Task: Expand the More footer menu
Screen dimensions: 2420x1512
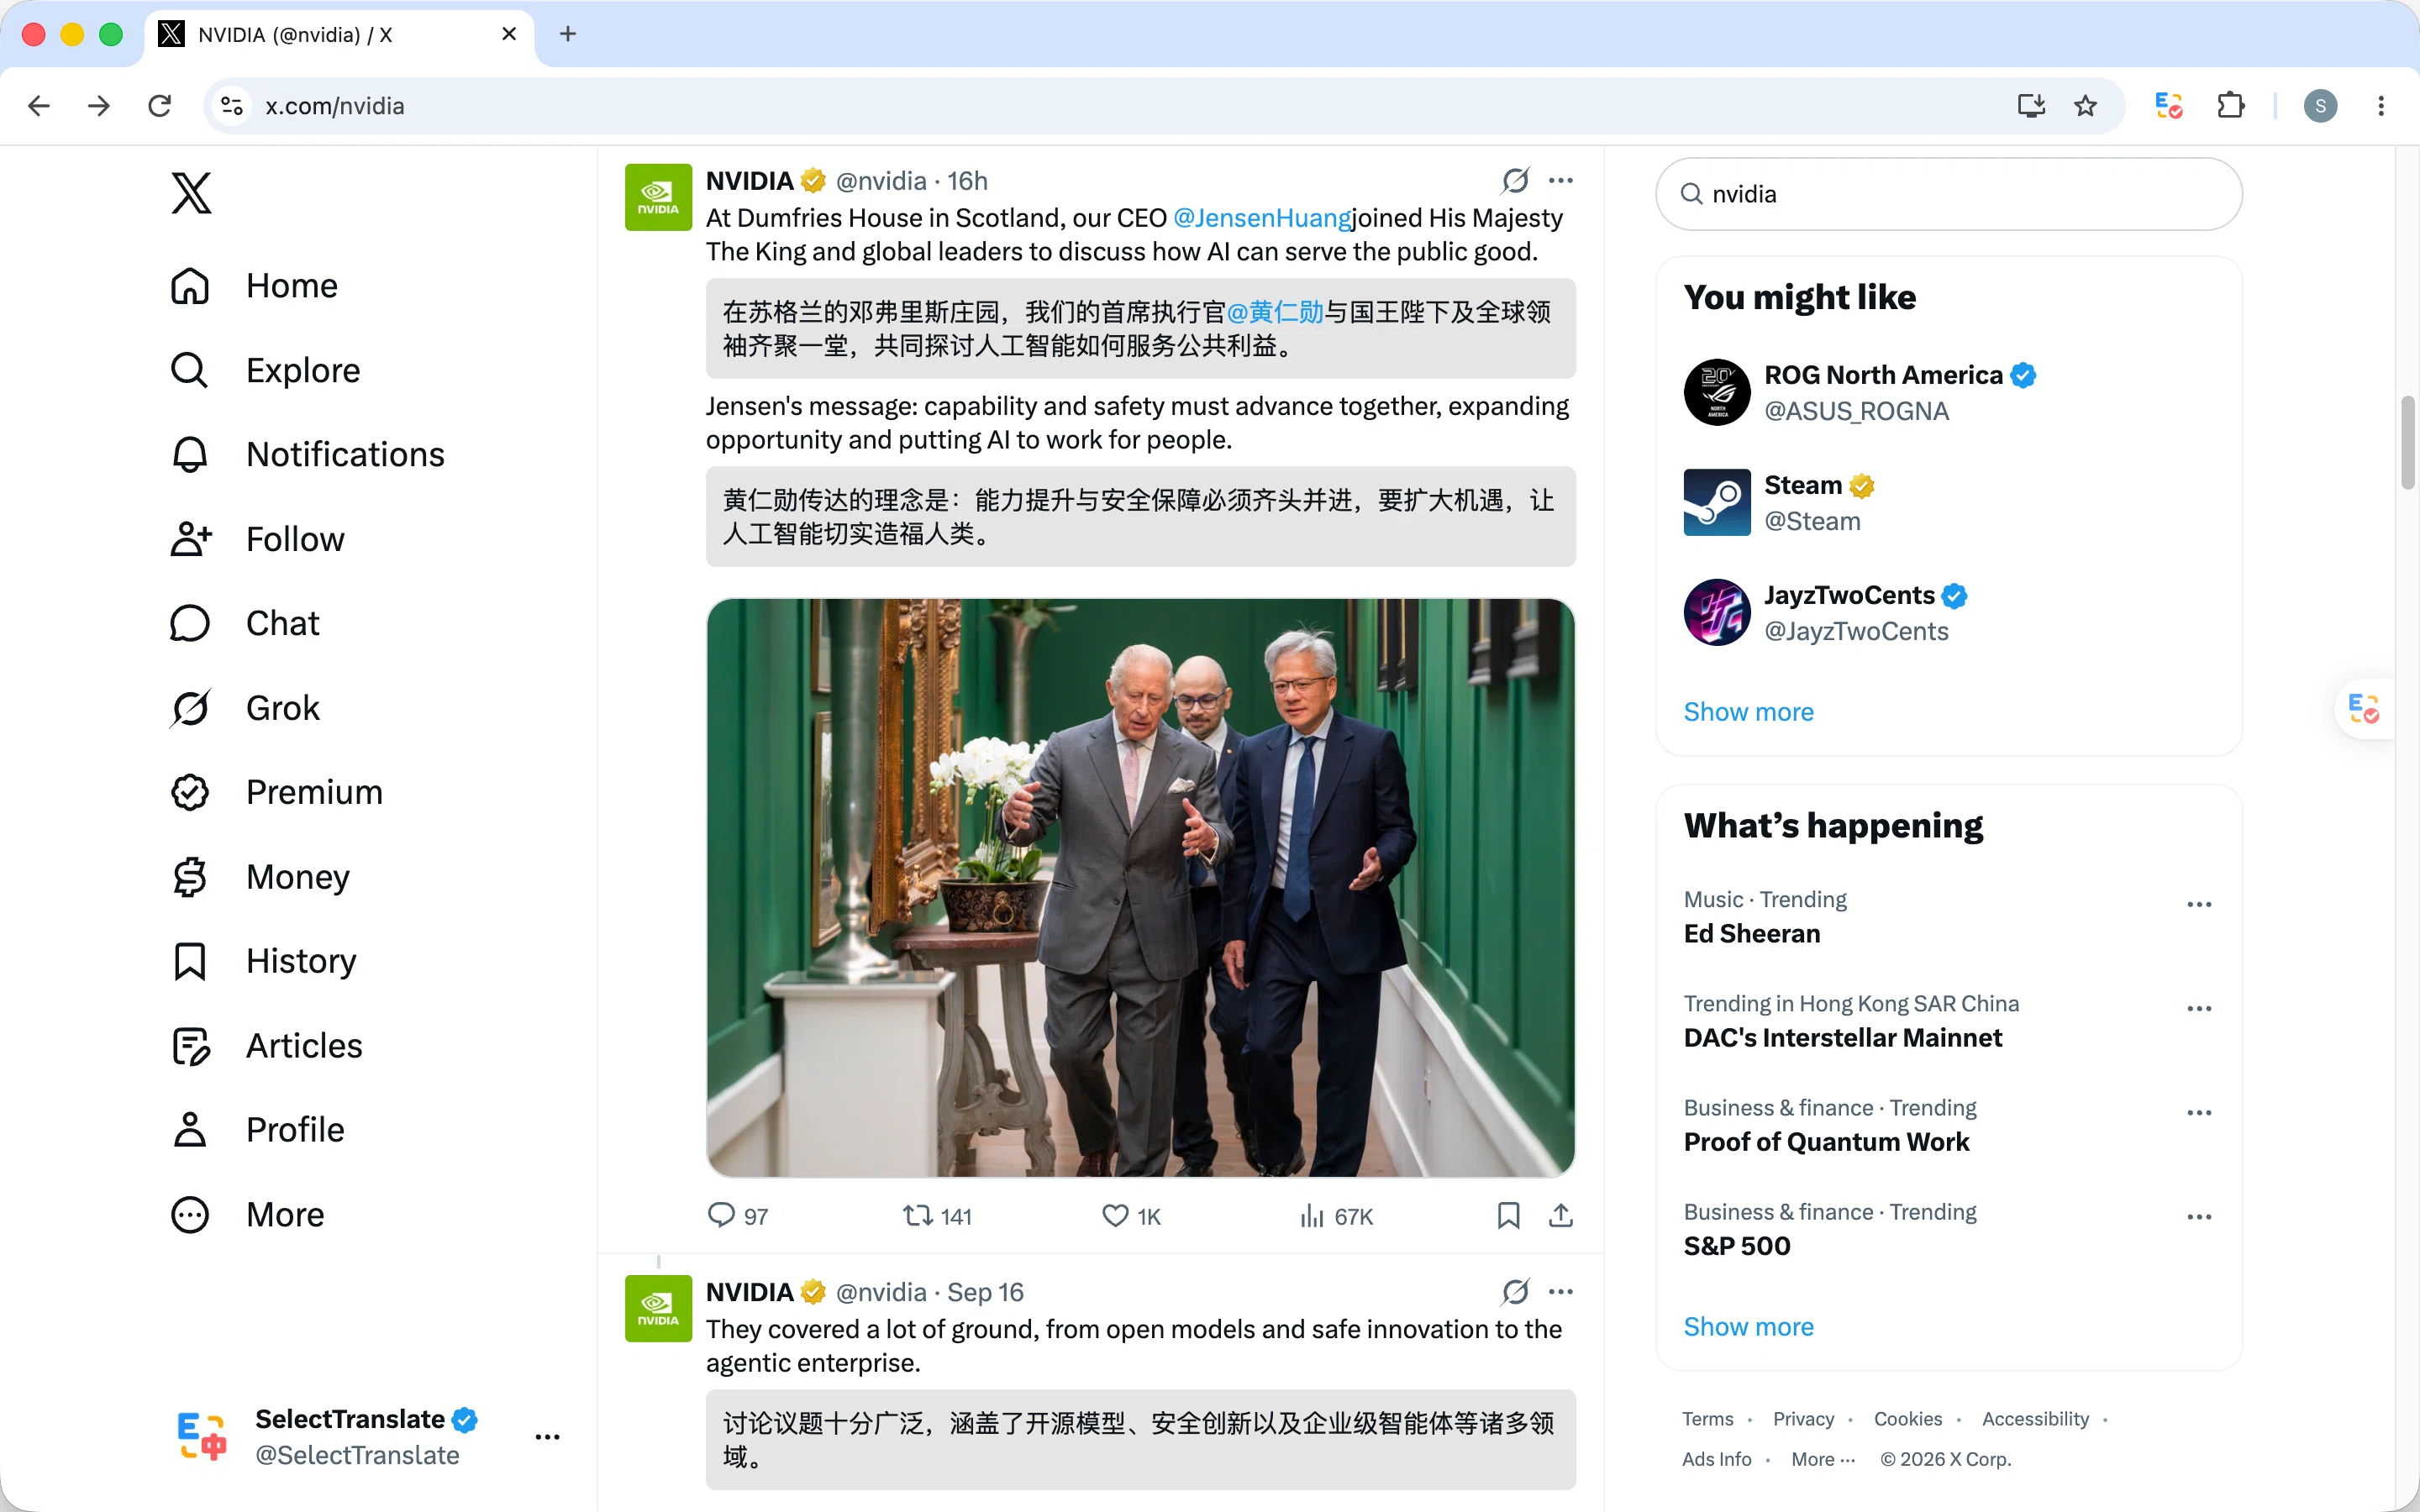Action: tap(1823, 1459)
